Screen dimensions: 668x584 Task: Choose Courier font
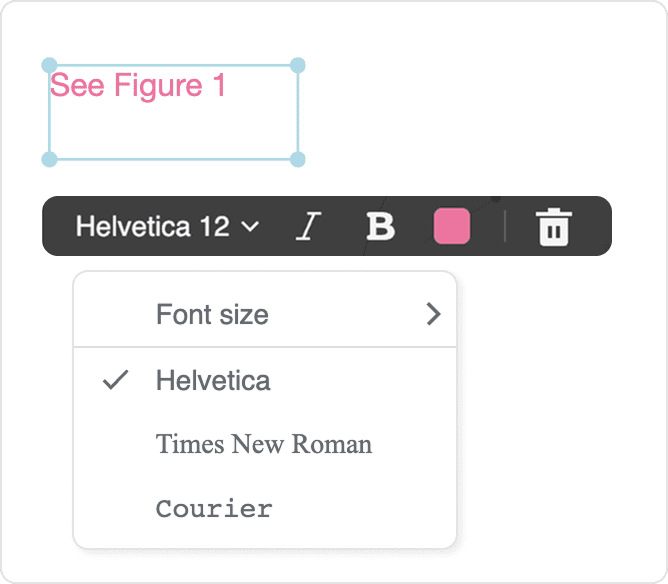coord(214,508)
